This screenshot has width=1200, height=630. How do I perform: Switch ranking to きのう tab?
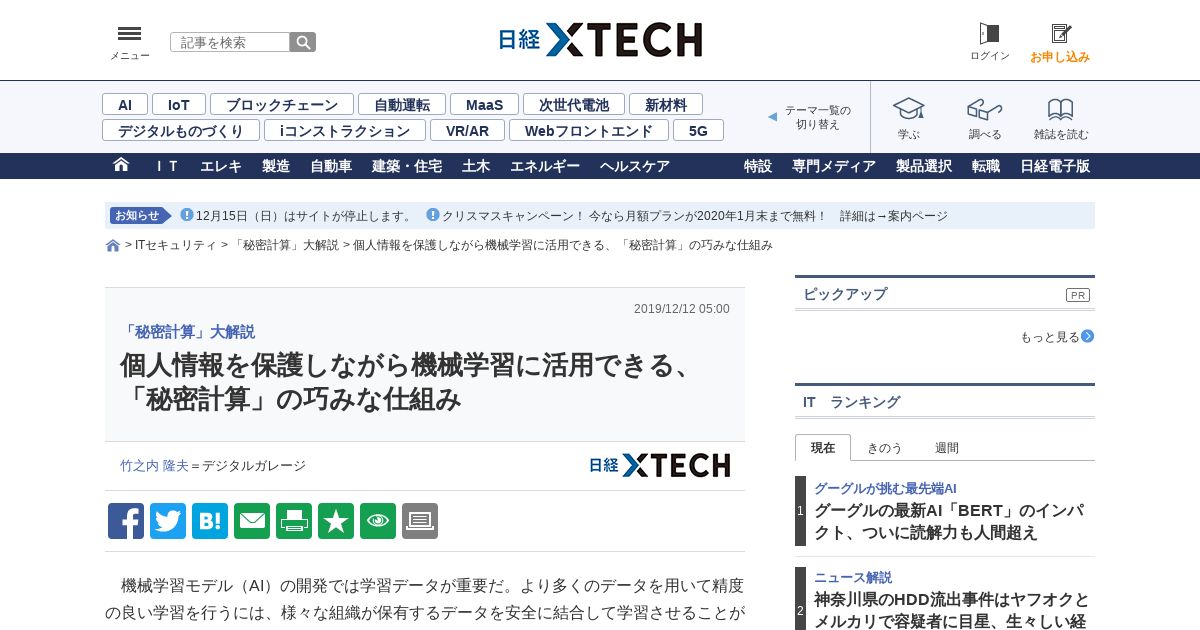point(884,448)
